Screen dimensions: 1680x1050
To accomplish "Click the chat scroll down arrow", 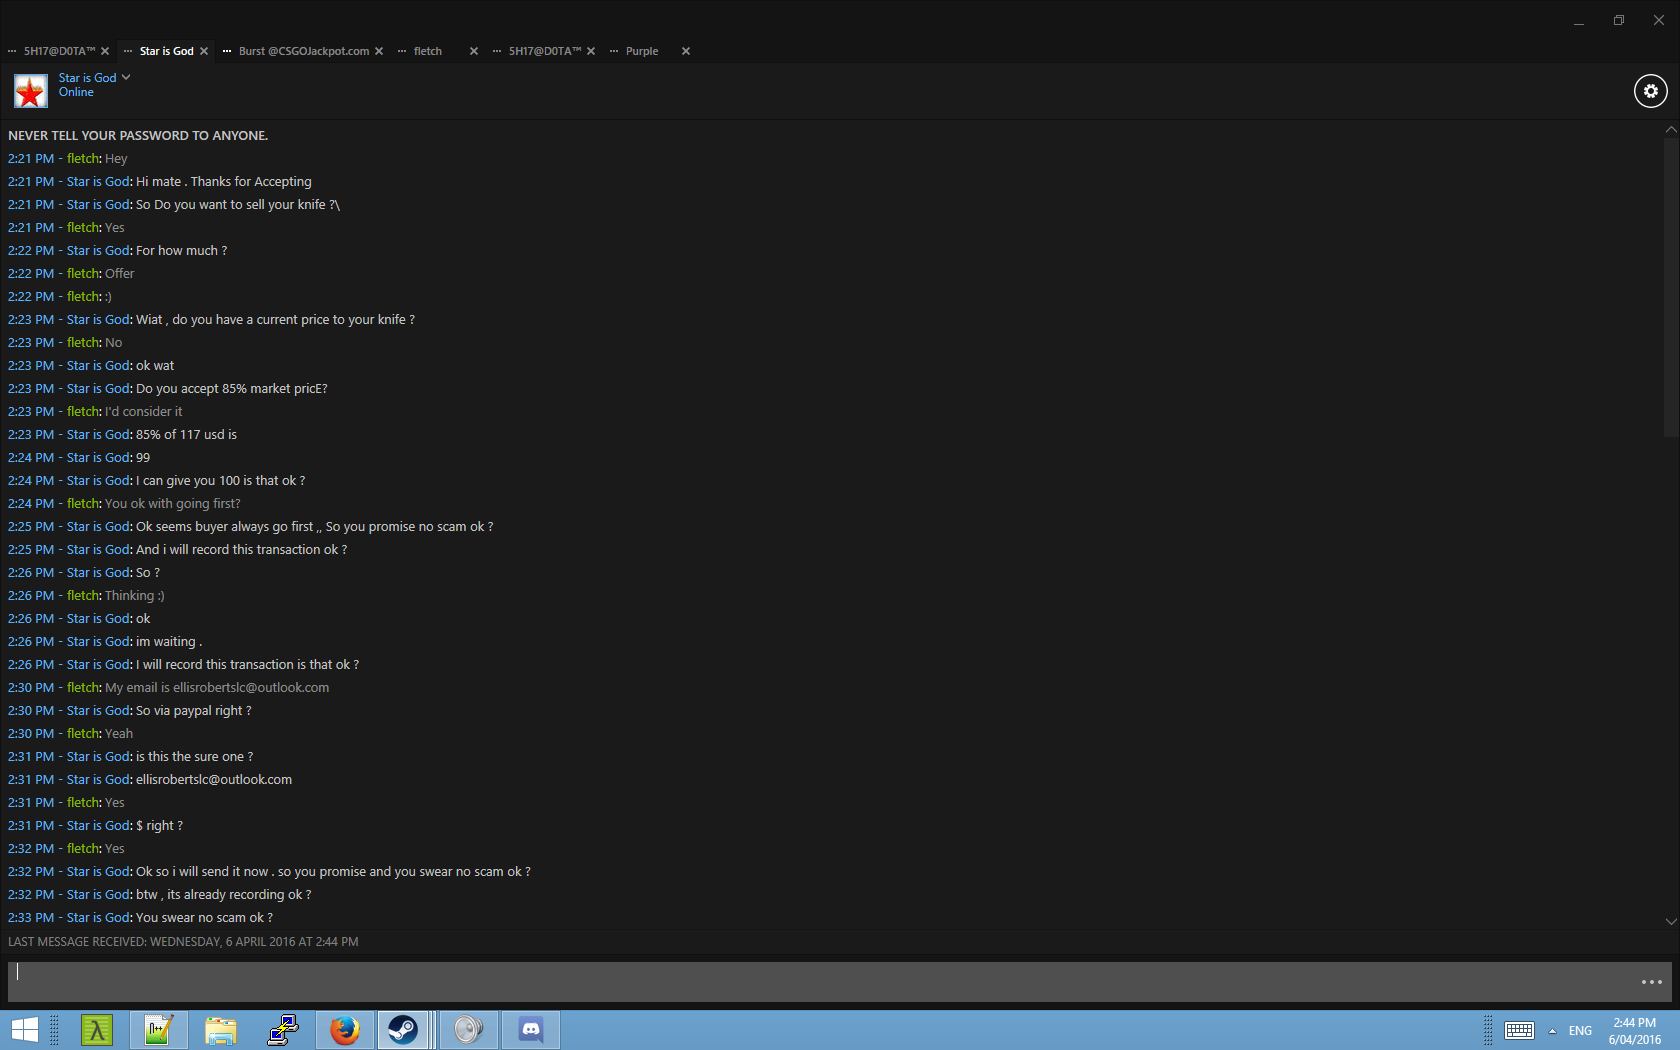I will coord(1670,921).
